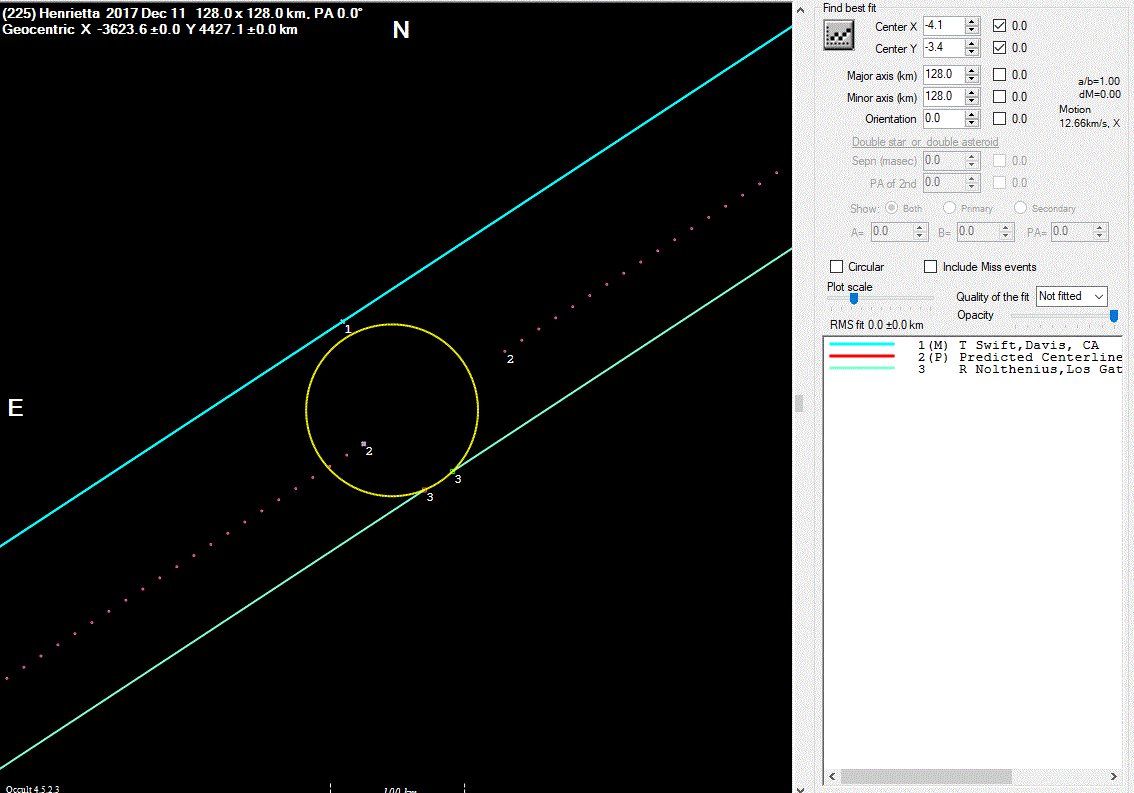Click the 'Geocentric X -3623.6' coordinates line
The image size is (1134, 793).
150,30
